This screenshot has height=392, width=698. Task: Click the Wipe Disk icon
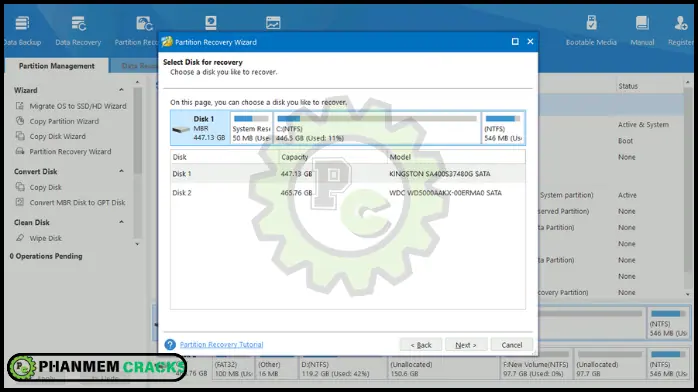pyautogui.click(x=20, y=238)
